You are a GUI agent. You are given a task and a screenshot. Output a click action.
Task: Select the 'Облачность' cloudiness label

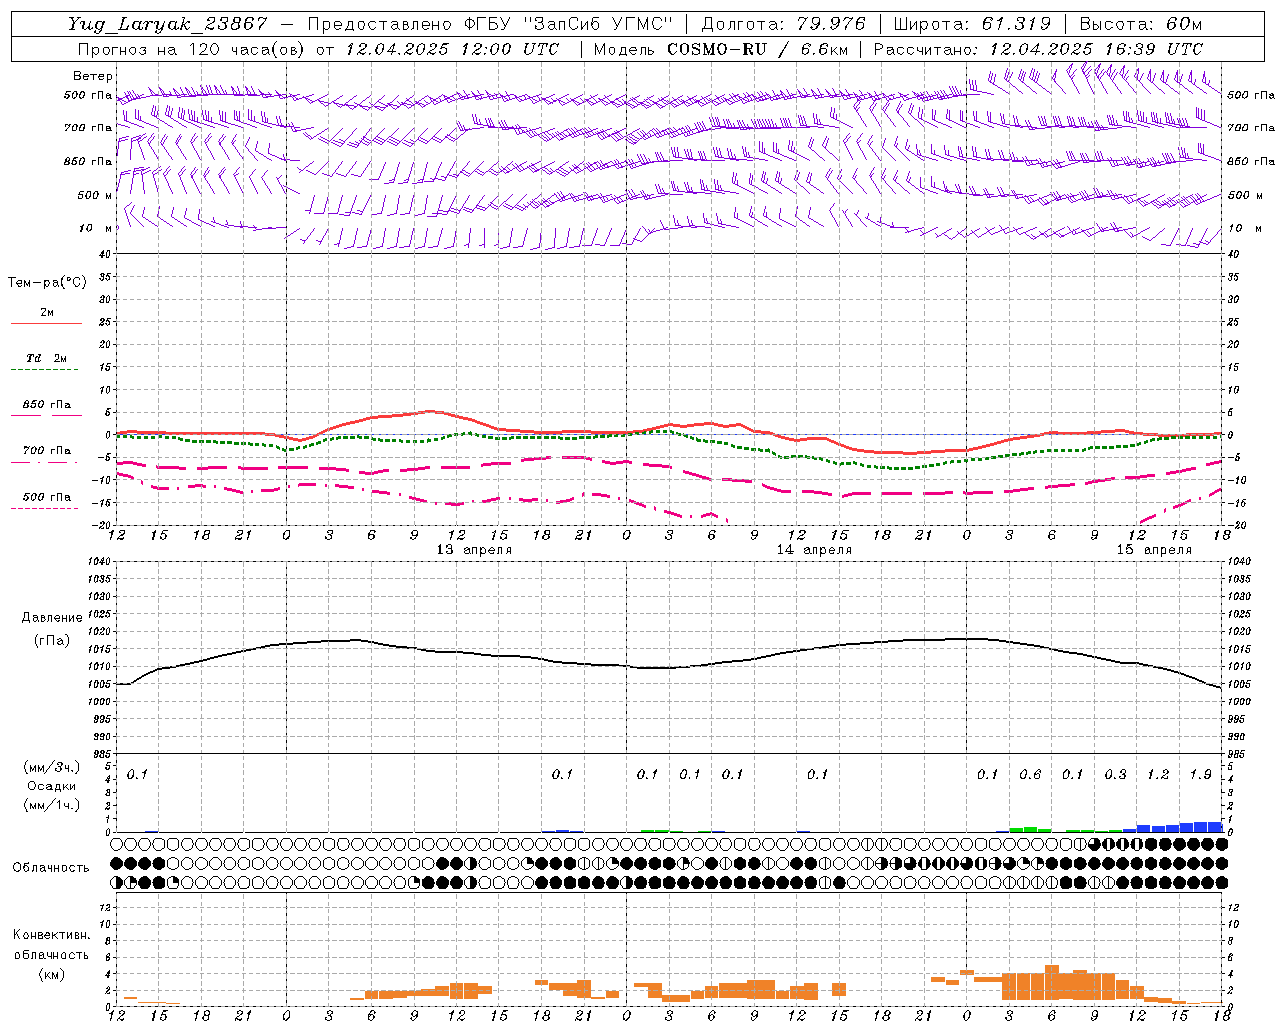pyautogui.click(x=51, y=867)
